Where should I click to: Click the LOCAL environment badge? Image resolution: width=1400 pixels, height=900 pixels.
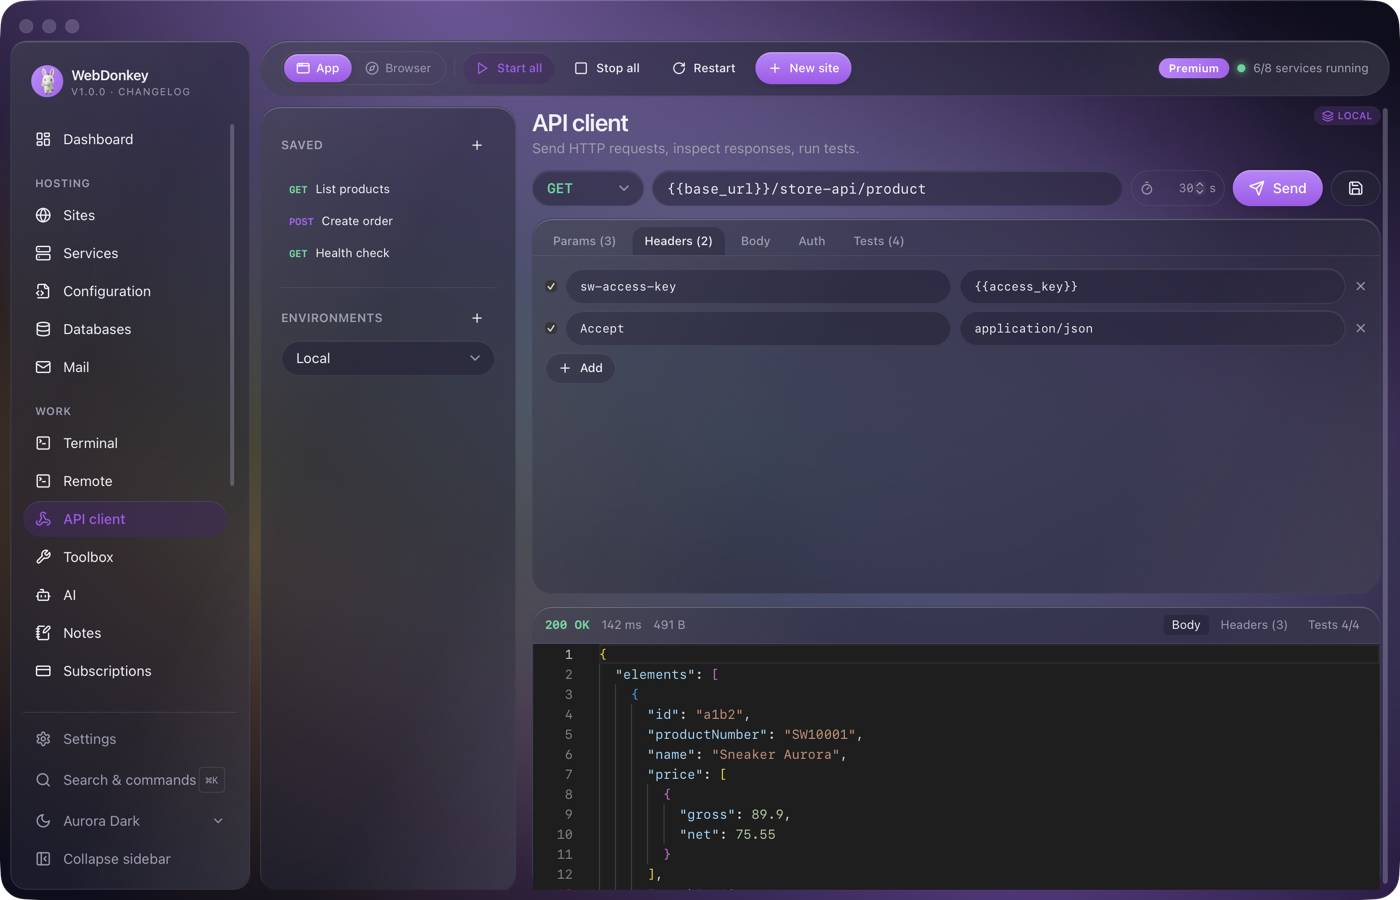click(1346, 116)
